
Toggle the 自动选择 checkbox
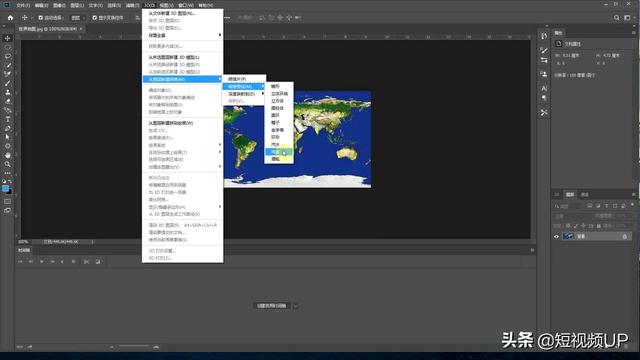click(x=40, y=18)
